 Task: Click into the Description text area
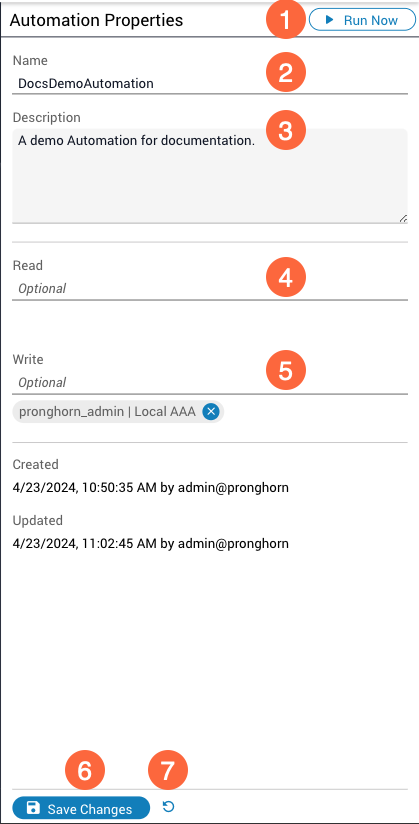(210, 176)
